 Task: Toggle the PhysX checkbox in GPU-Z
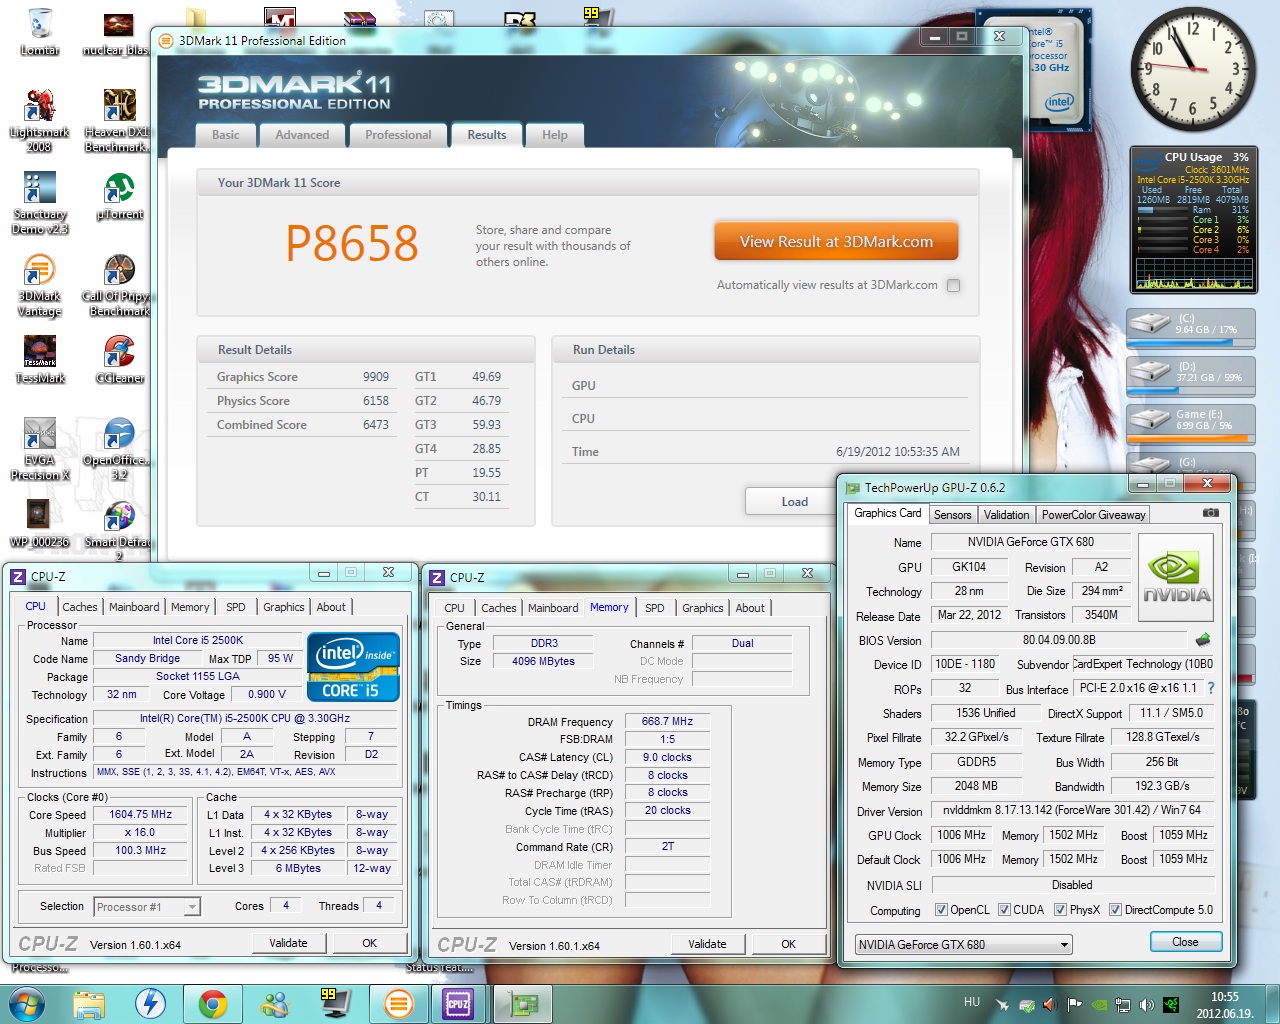coord(1060,910)
